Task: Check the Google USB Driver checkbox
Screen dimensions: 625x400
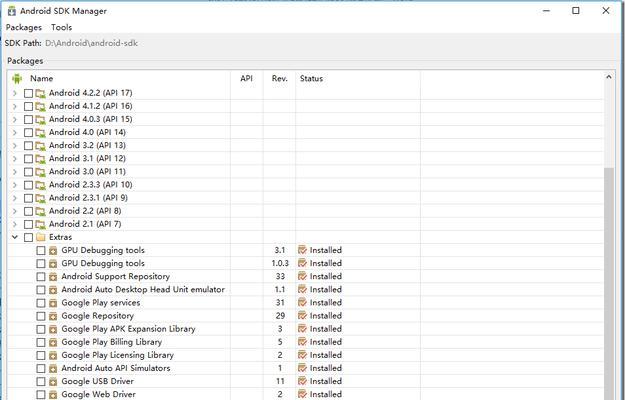Action: 41,382
